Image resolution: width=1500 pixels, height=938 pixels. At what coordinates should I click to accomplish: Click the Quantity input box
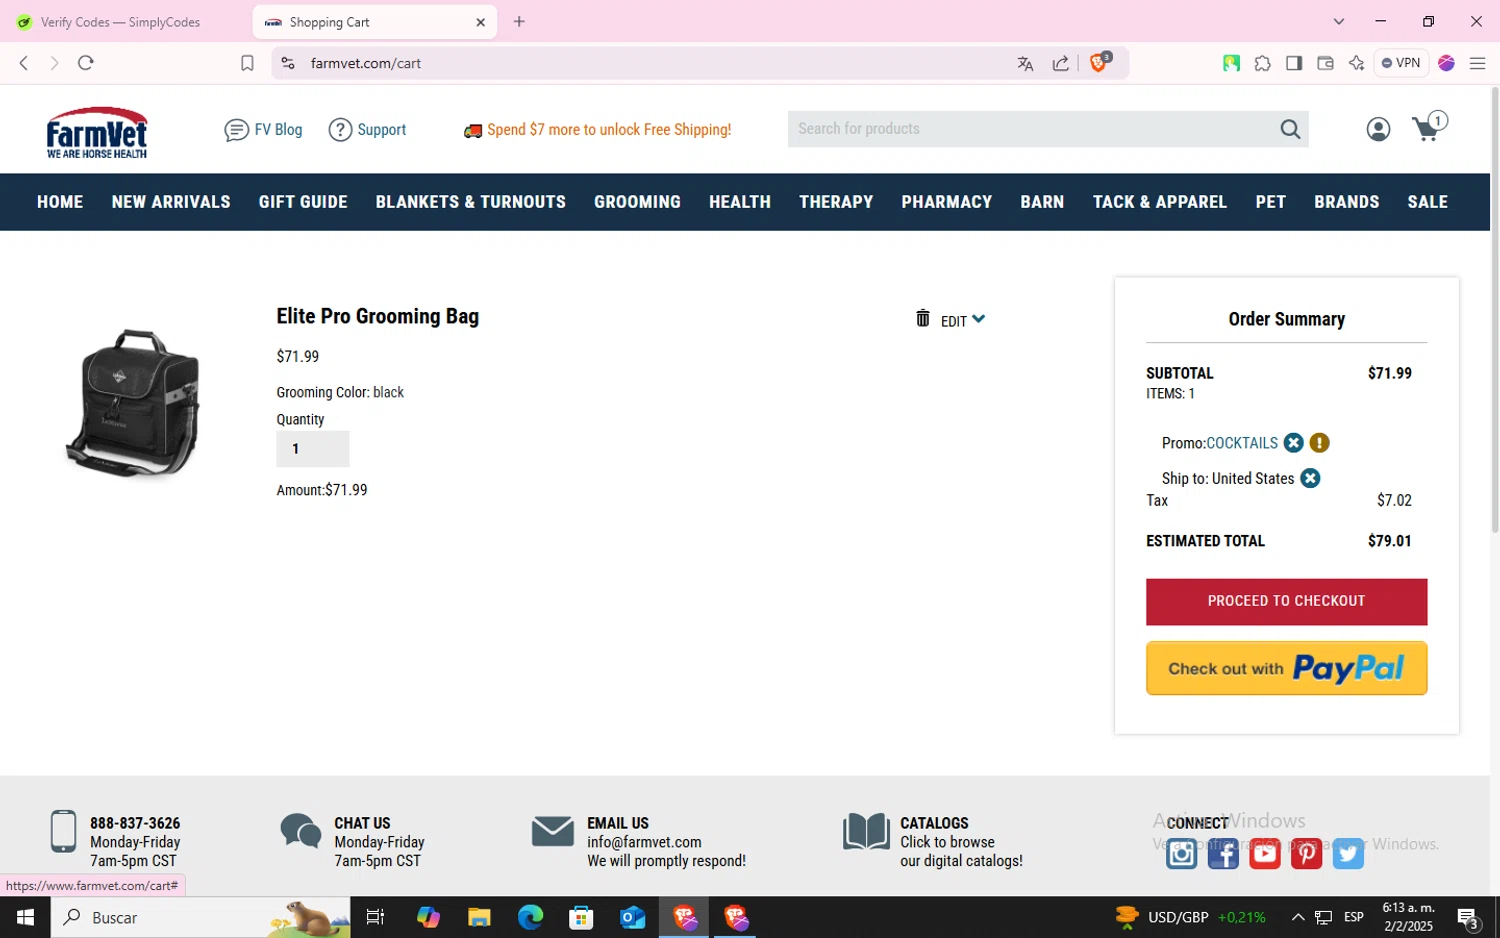313,449
